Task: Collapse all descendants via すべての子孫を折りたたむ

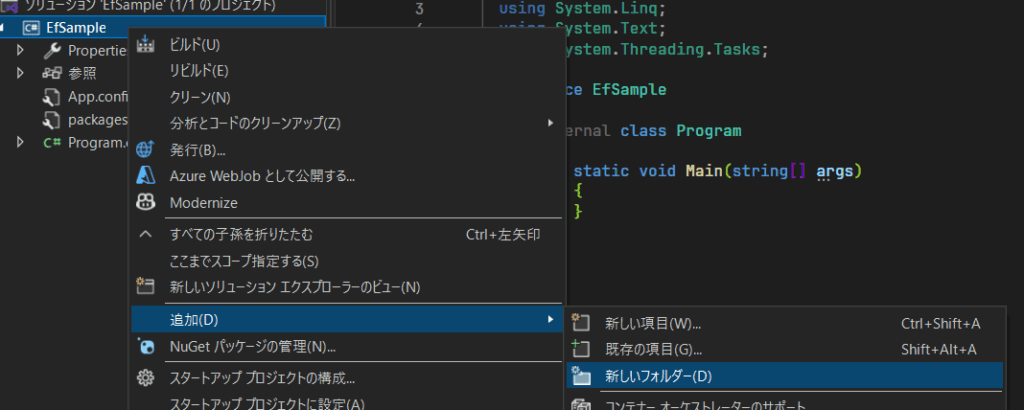Action: tap(241, 235)
